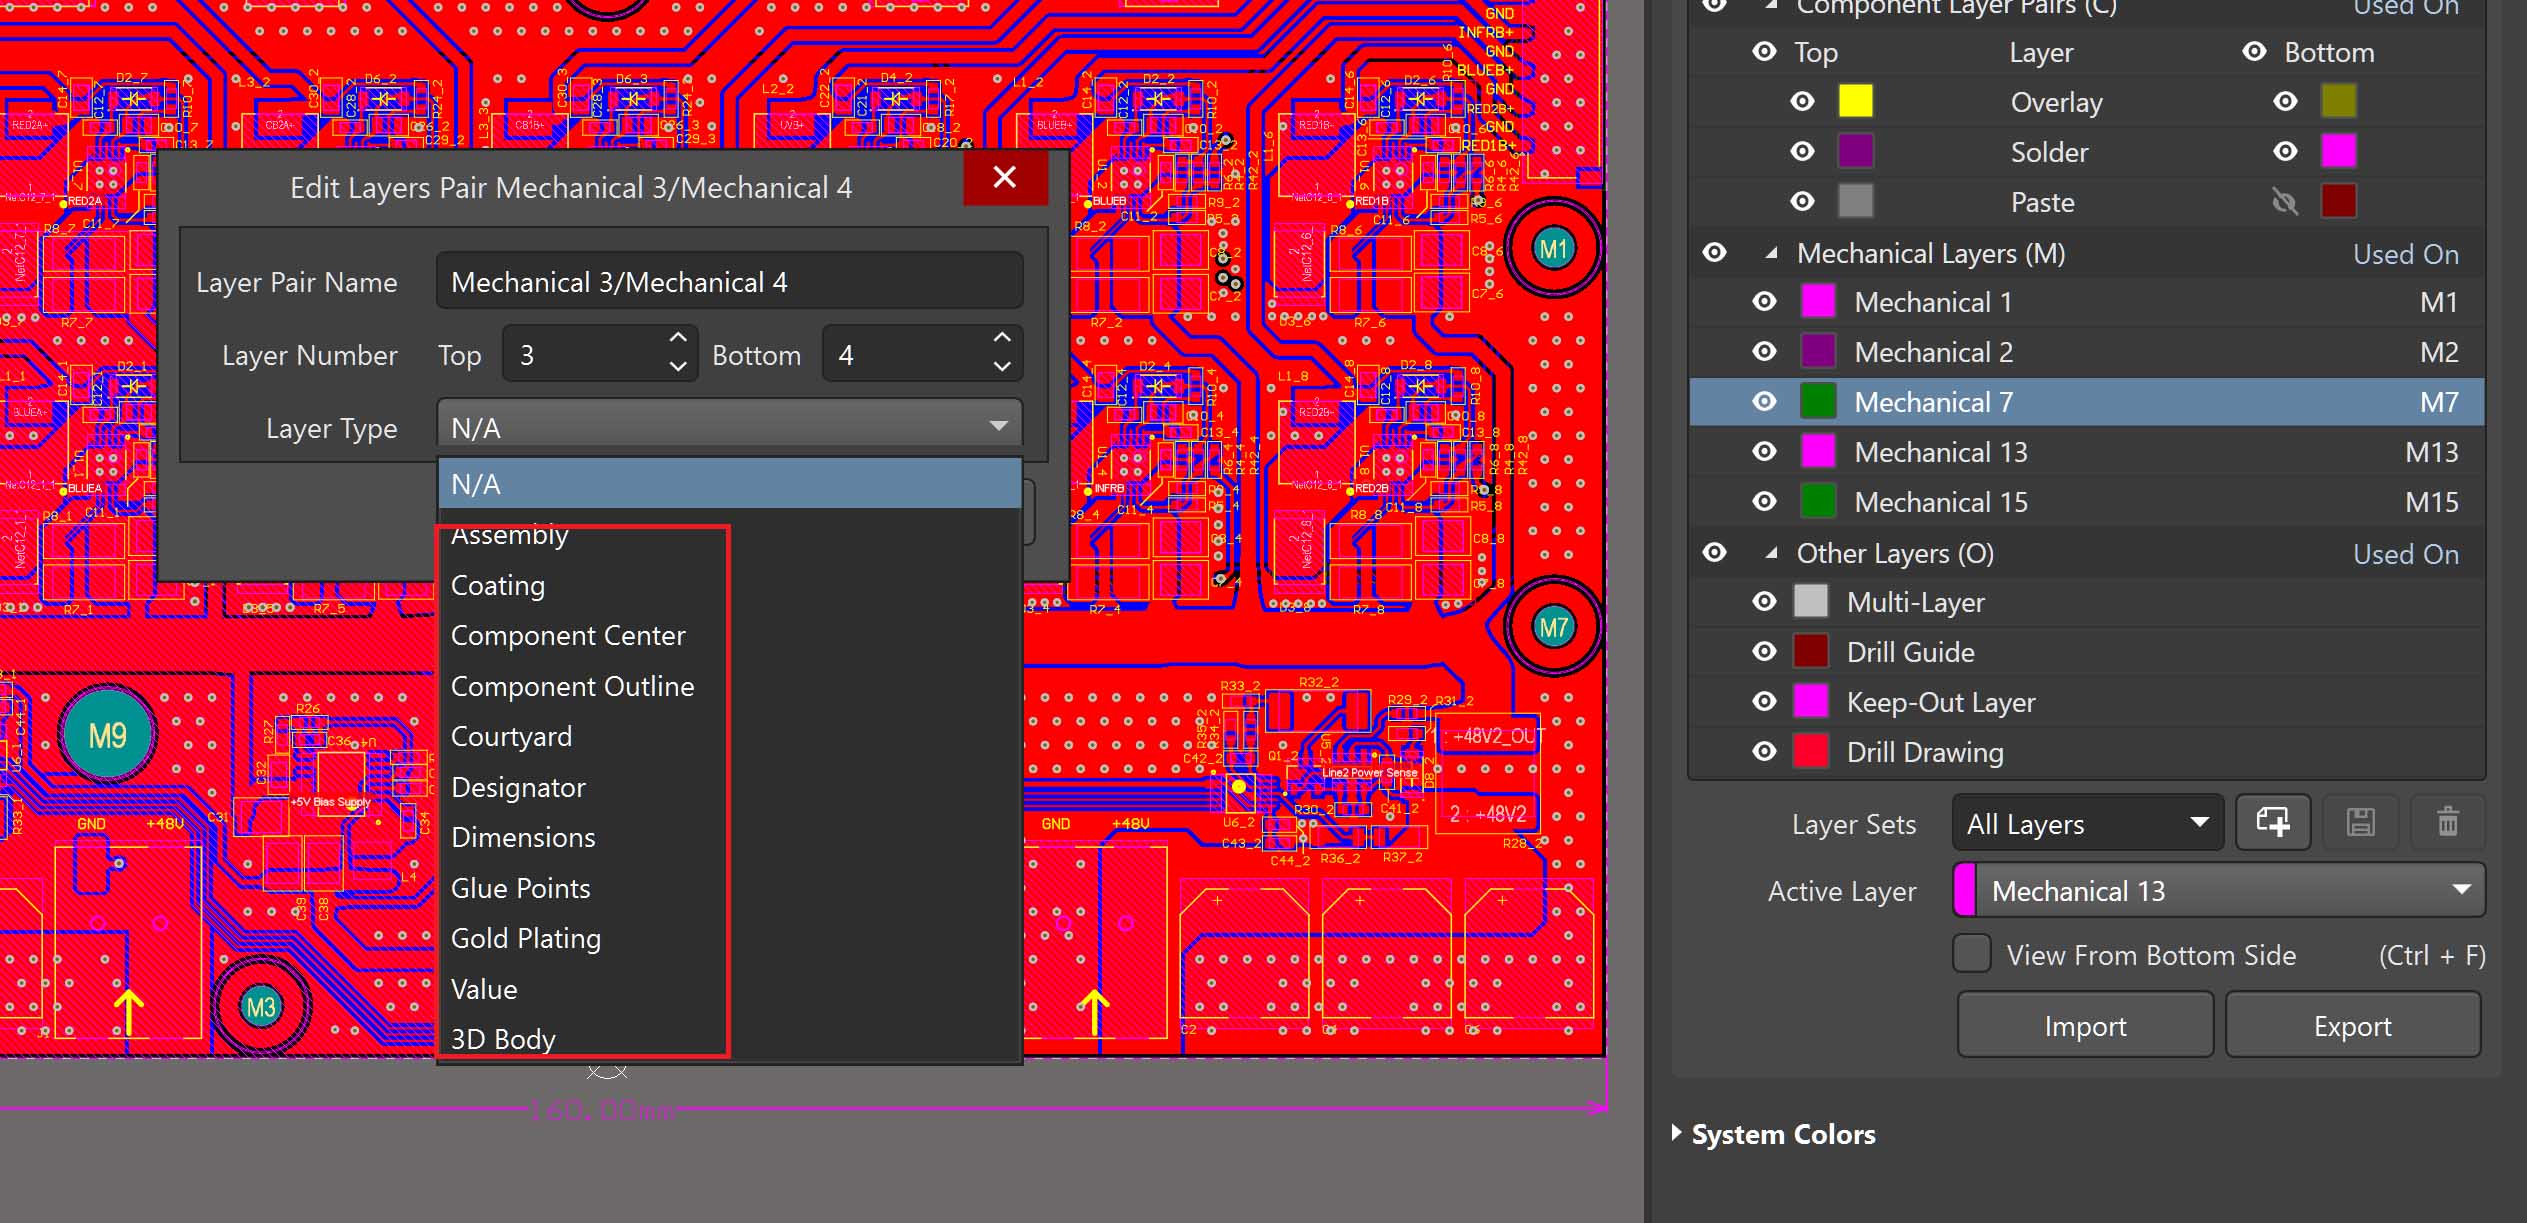Increment the Top layer number stepper

tap(678, 338)
